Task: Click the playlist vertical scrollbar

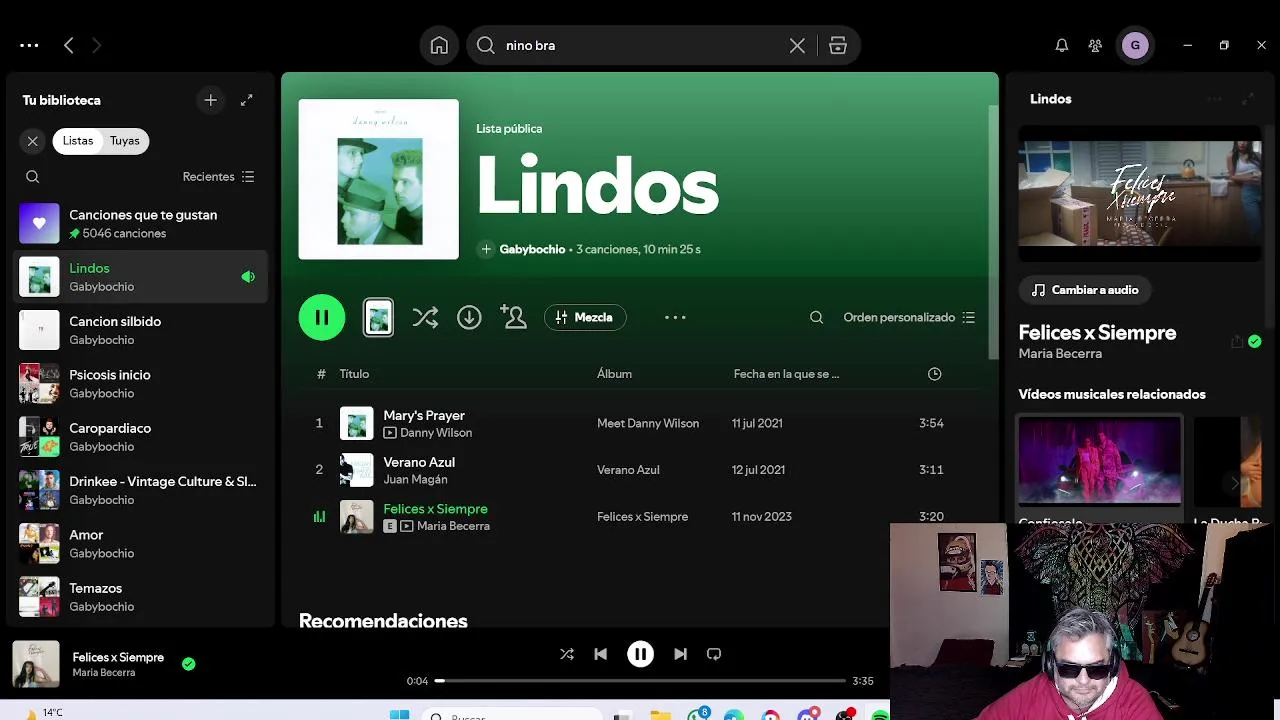Action: (x=993, y=232)
